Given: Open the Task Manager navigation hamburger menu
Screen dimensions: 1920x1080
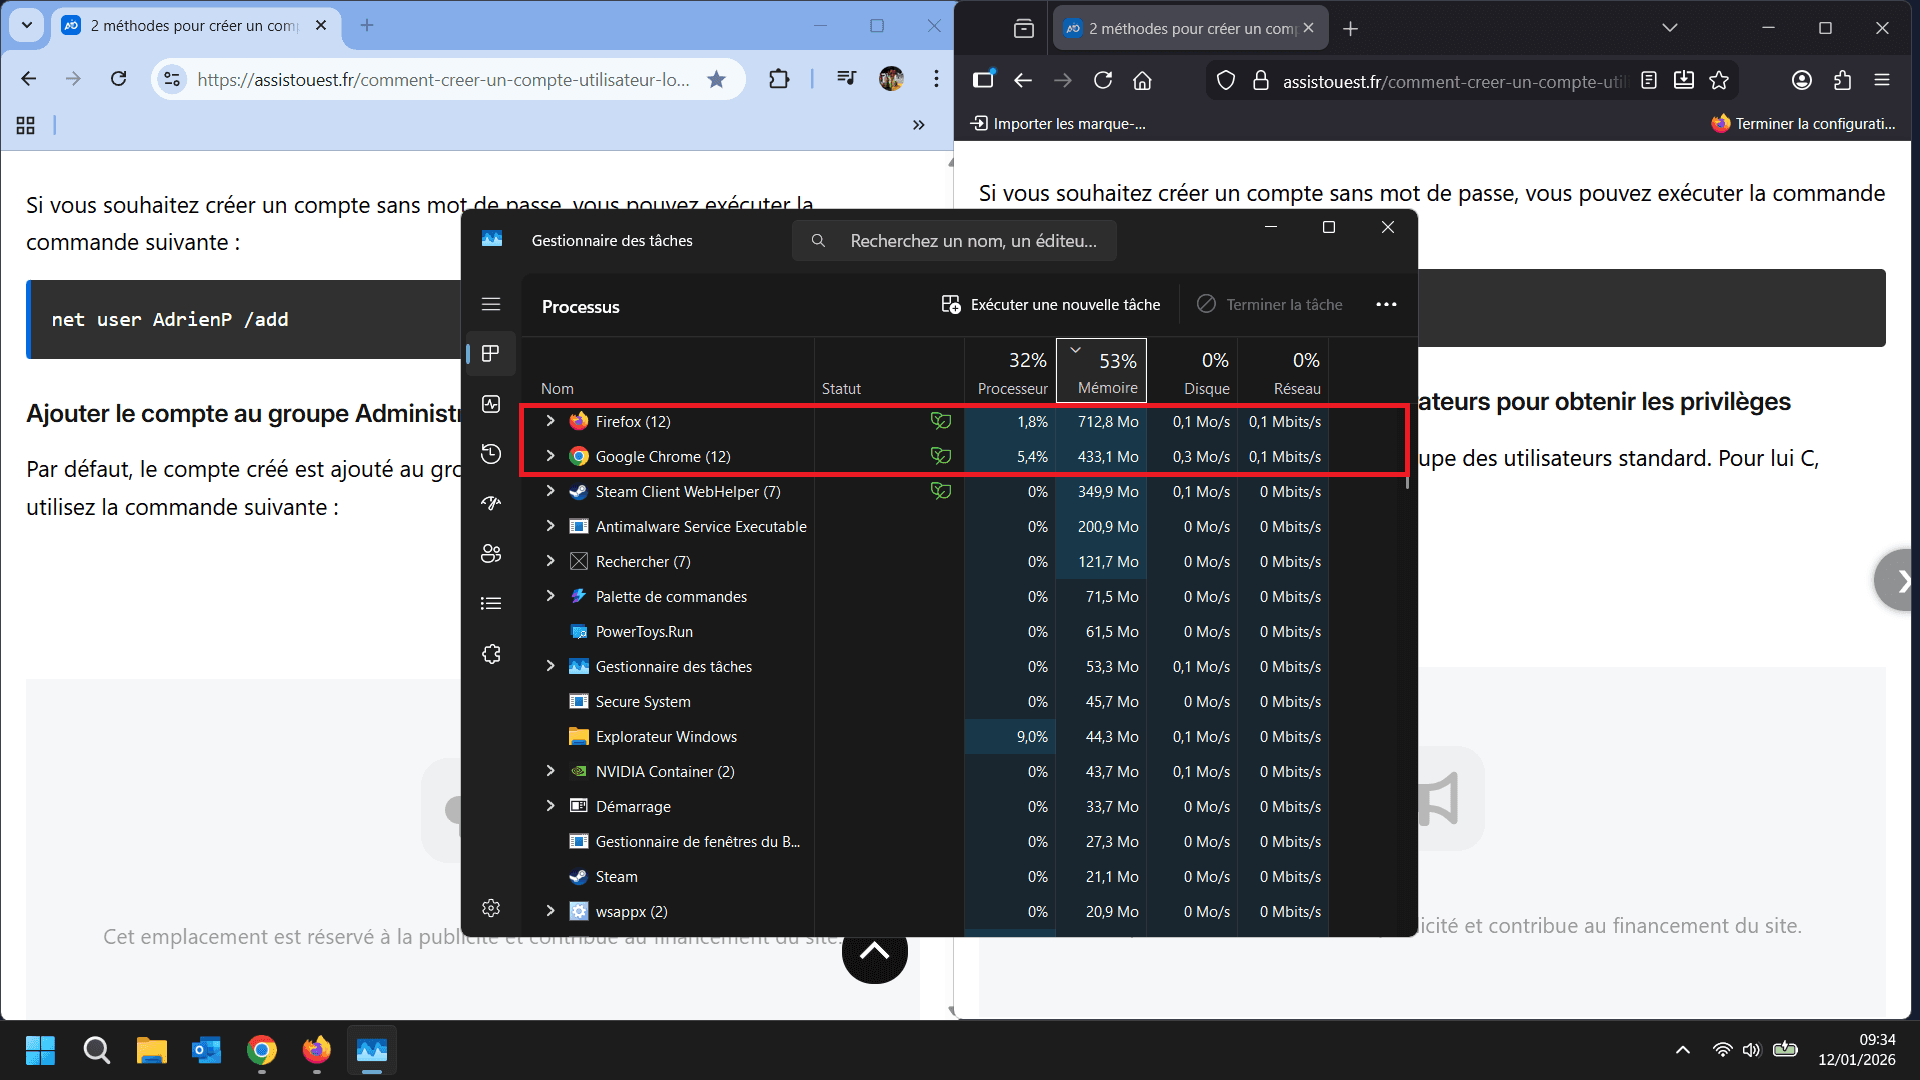Looking at the screenshot, I should click(x=491, y=303).
